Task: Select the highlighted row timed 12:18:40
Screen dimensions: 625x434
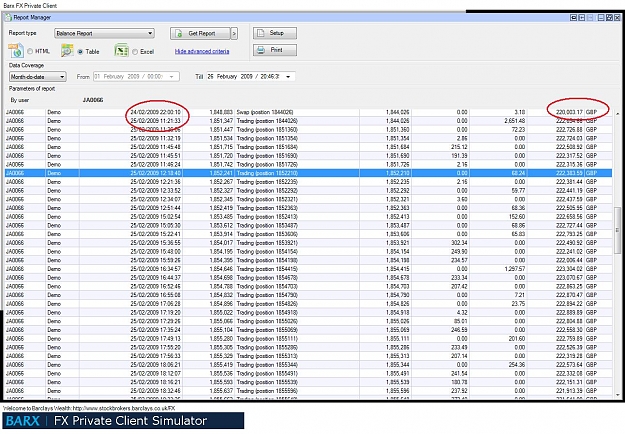Action: 308,173
